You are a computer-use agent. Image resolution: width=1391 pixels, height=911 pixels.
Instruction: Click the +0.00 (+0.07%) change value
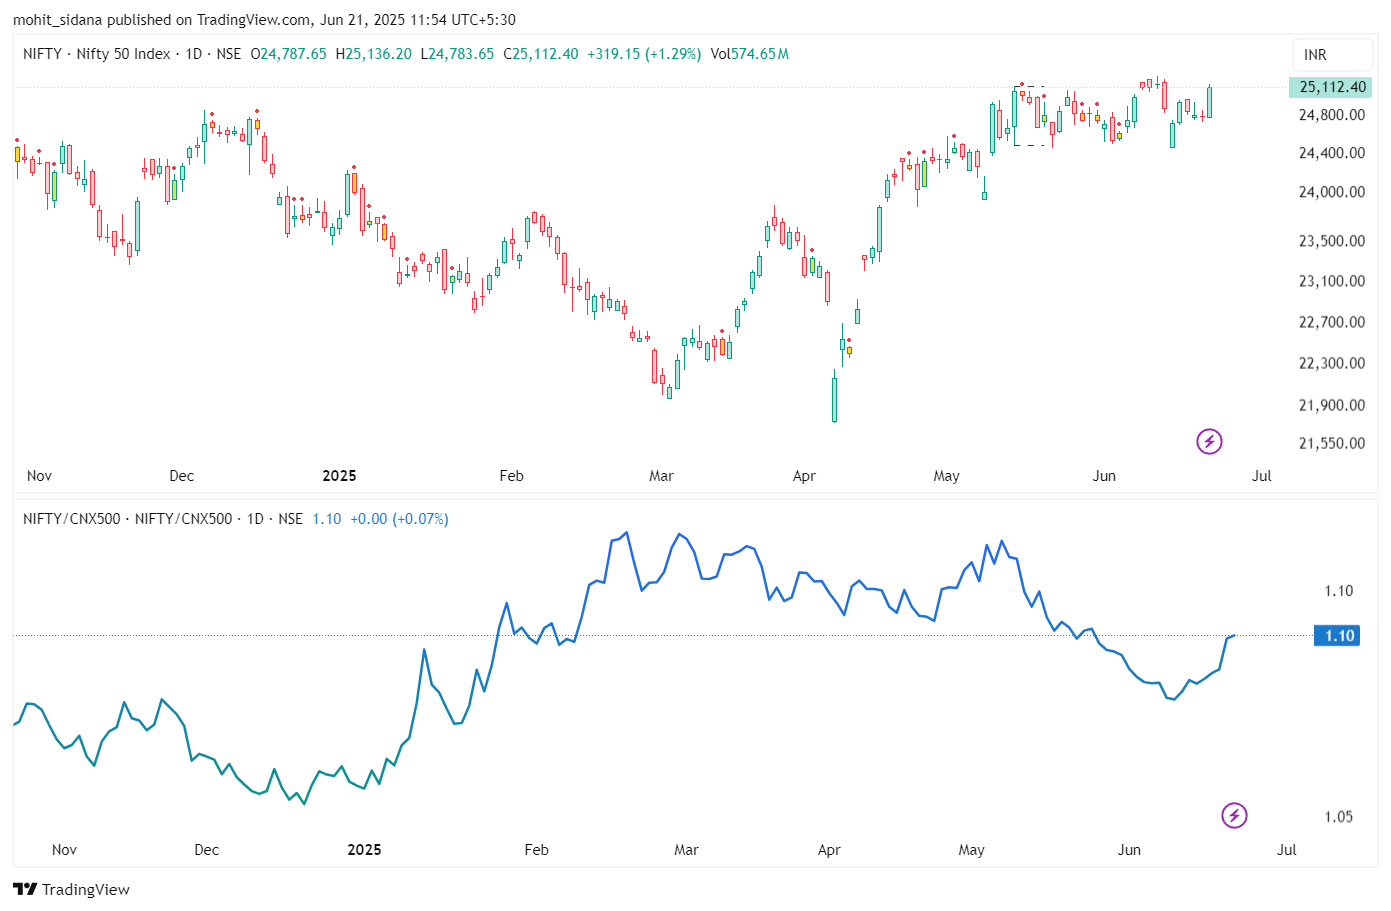(399, 519)
